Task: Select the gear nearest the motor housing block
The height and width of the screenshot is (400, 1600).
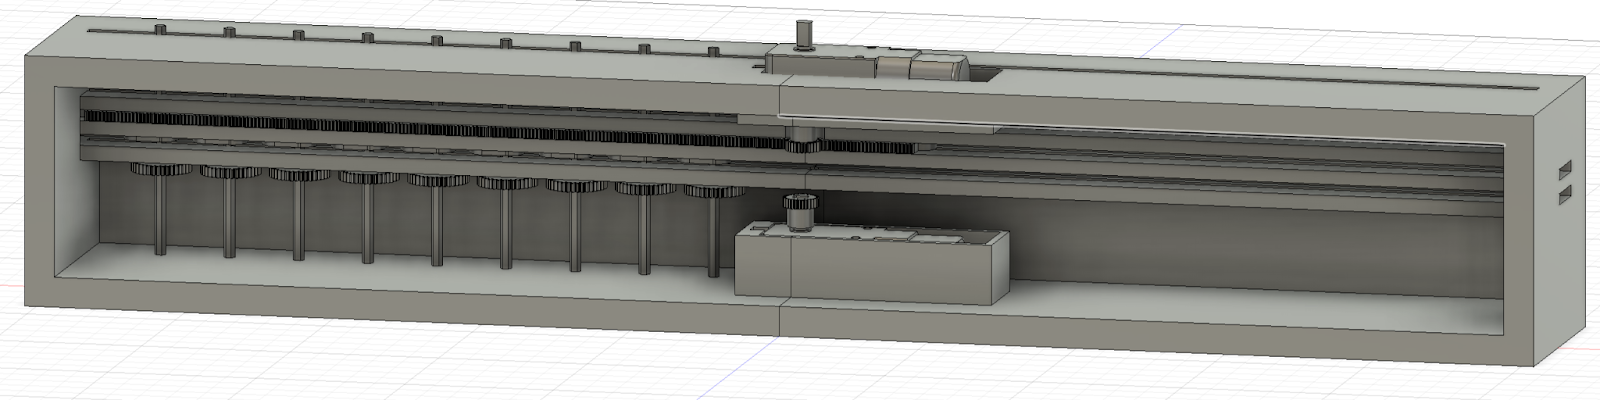Action: 713,189
